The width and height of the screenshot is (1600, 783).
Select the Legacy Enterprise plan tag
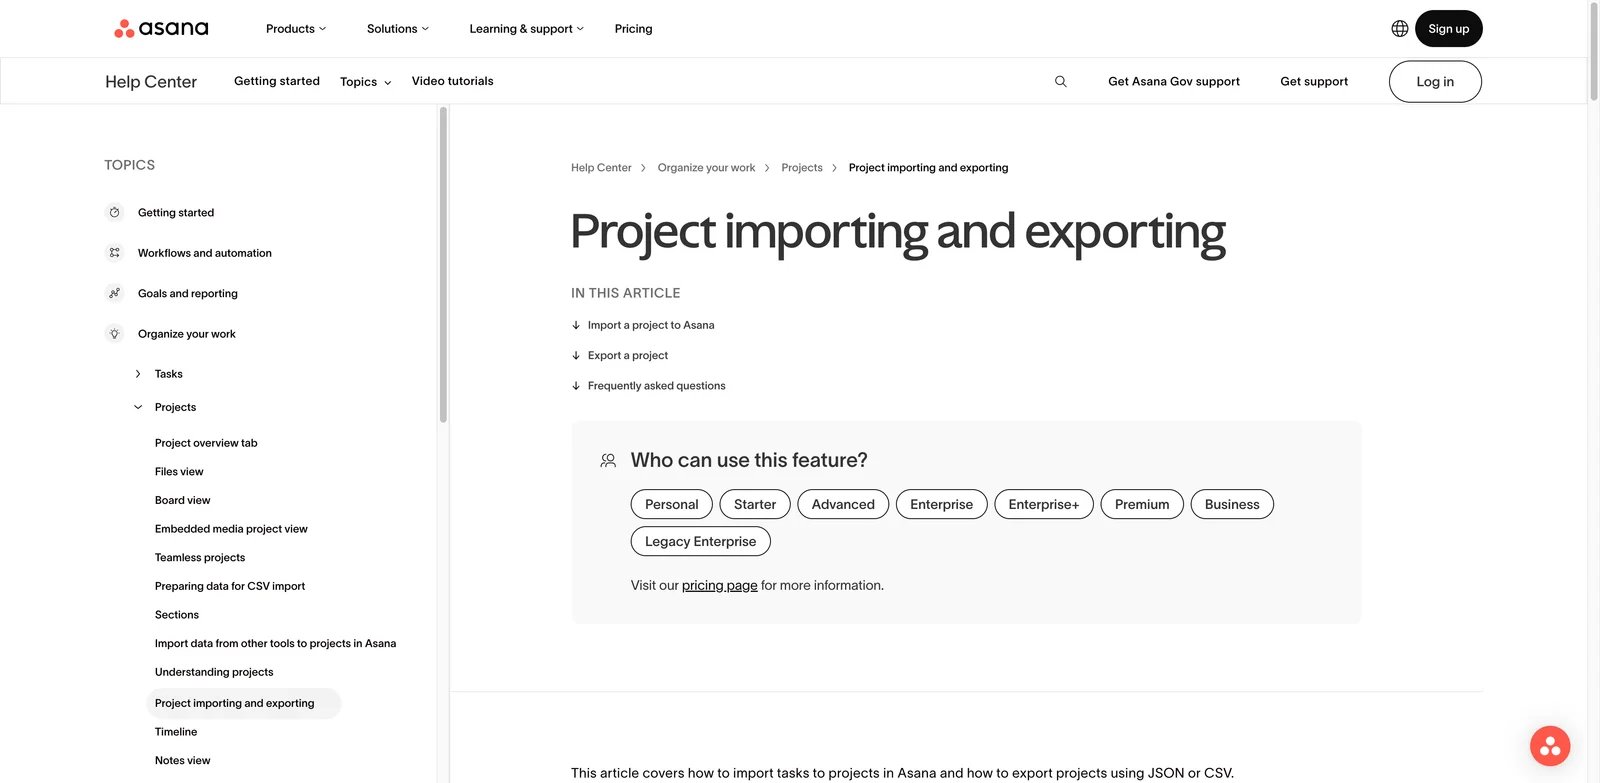point(701,541)
